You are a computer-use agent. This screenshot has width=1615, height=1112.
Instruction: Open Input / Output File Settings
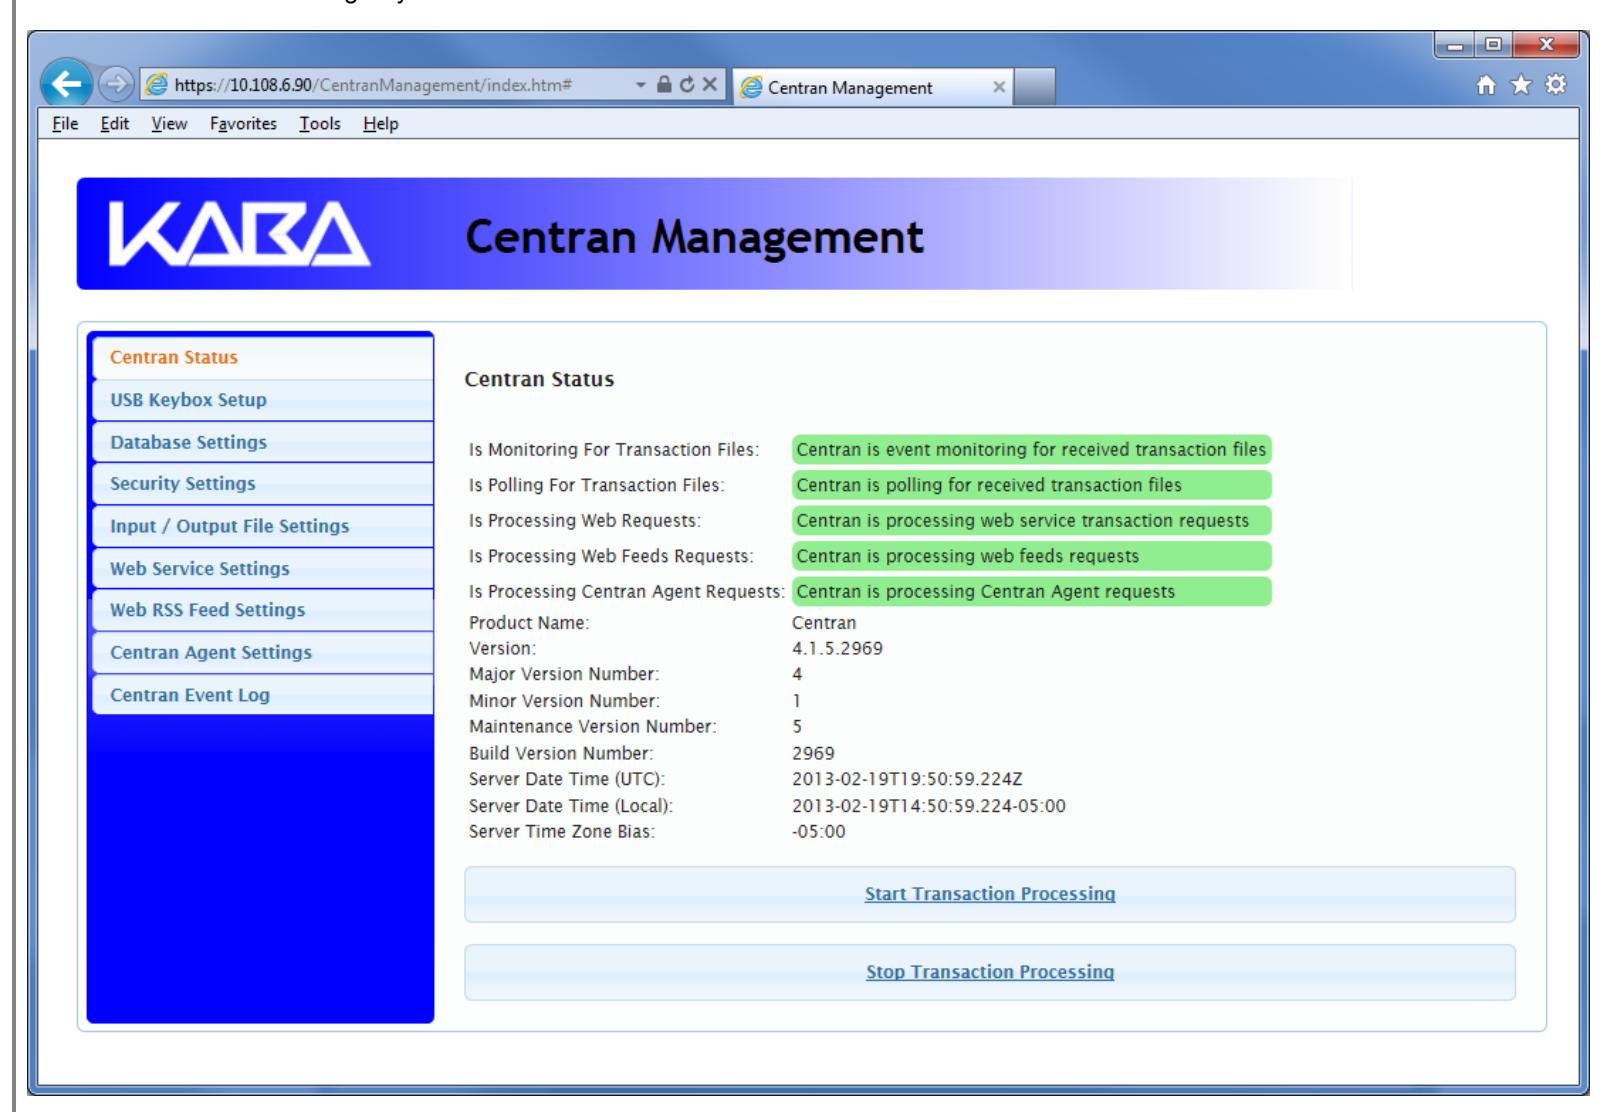[263, 526]
